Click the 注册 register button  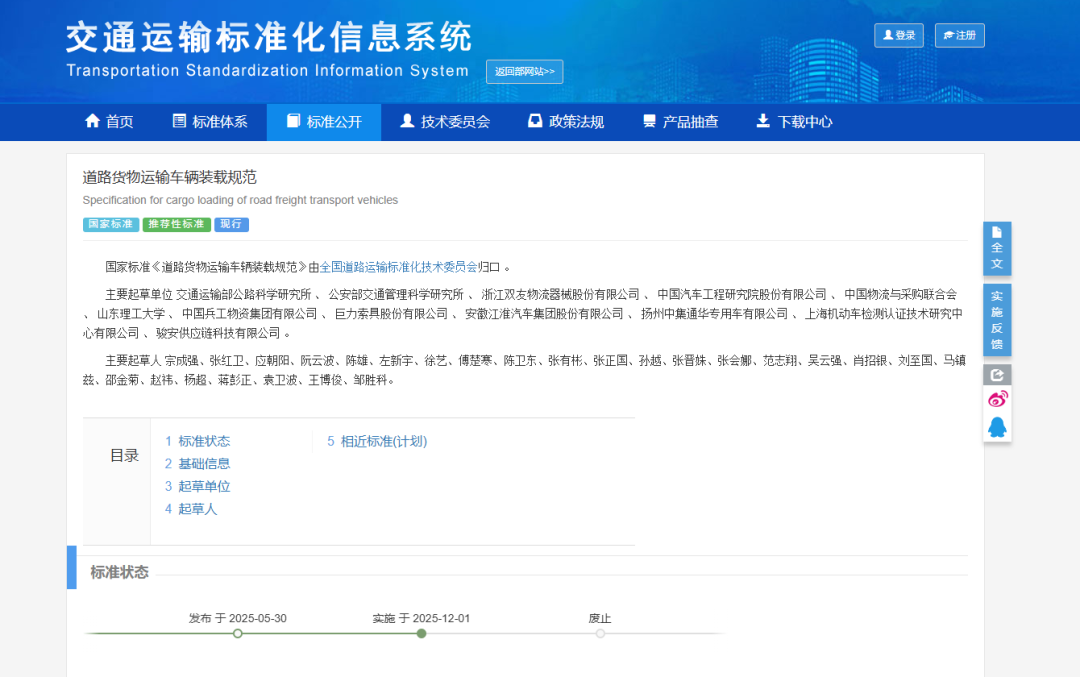959,35
